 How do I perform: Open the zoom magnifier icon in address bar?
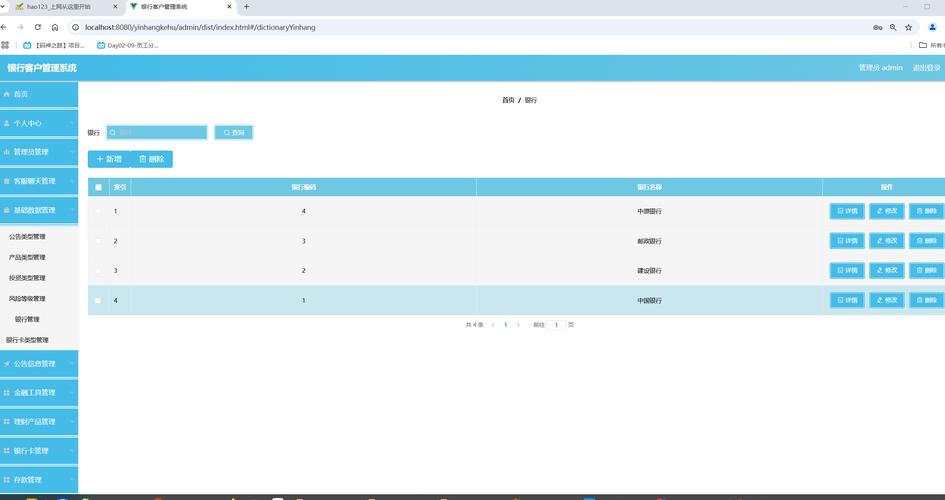(893, 27)
